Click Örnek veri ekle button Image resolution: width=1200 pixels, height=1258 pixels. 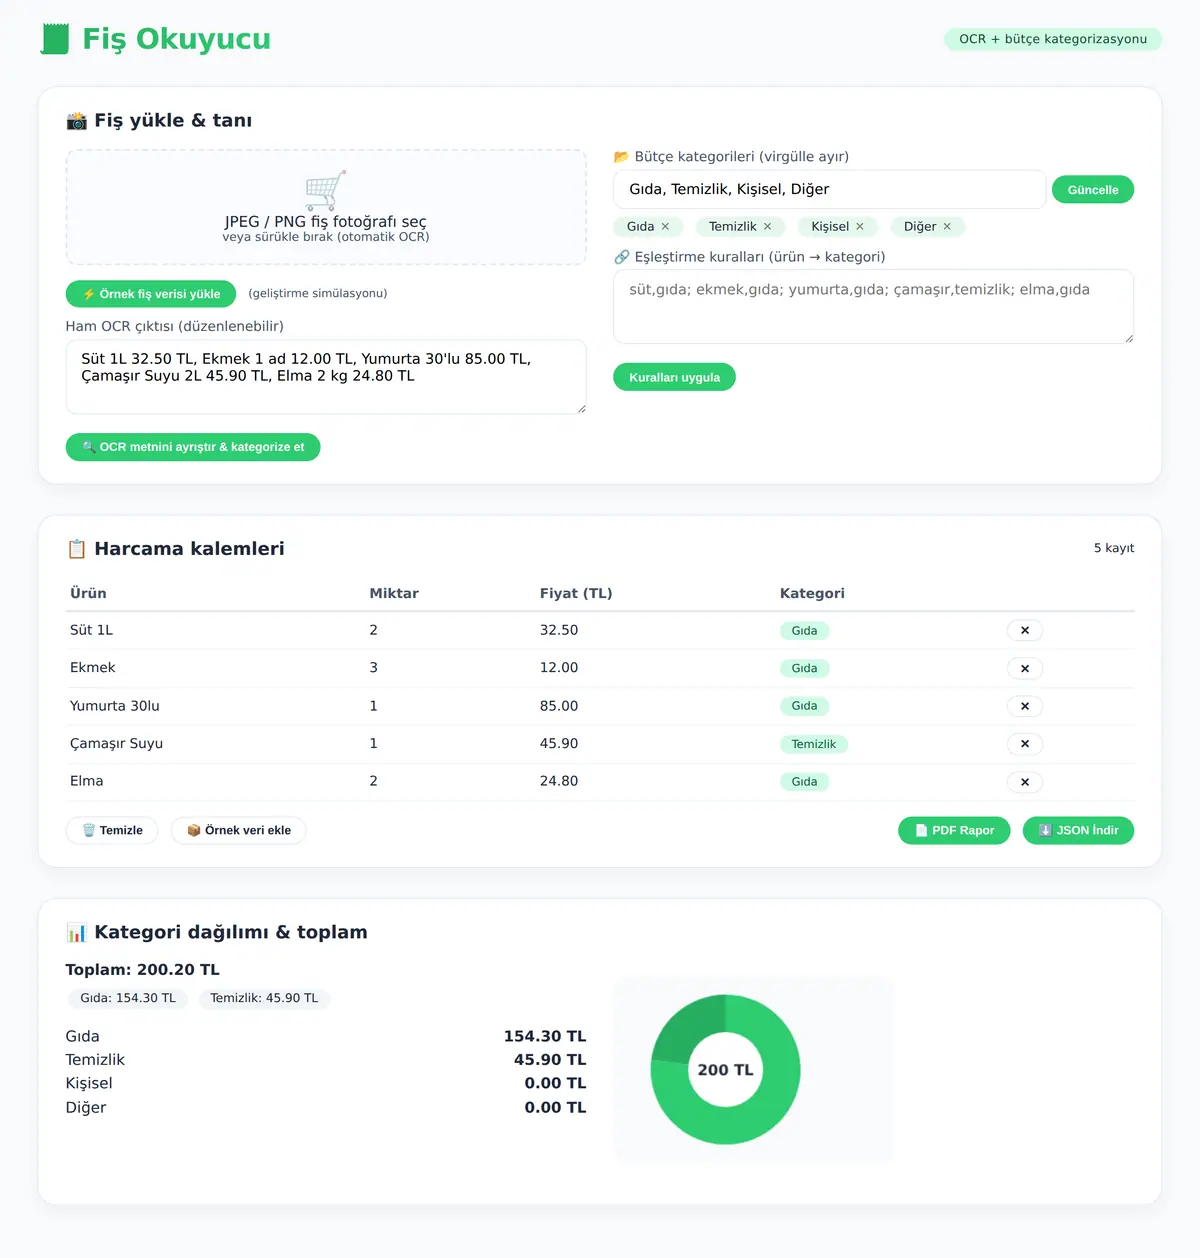click(x=239, y=830)
